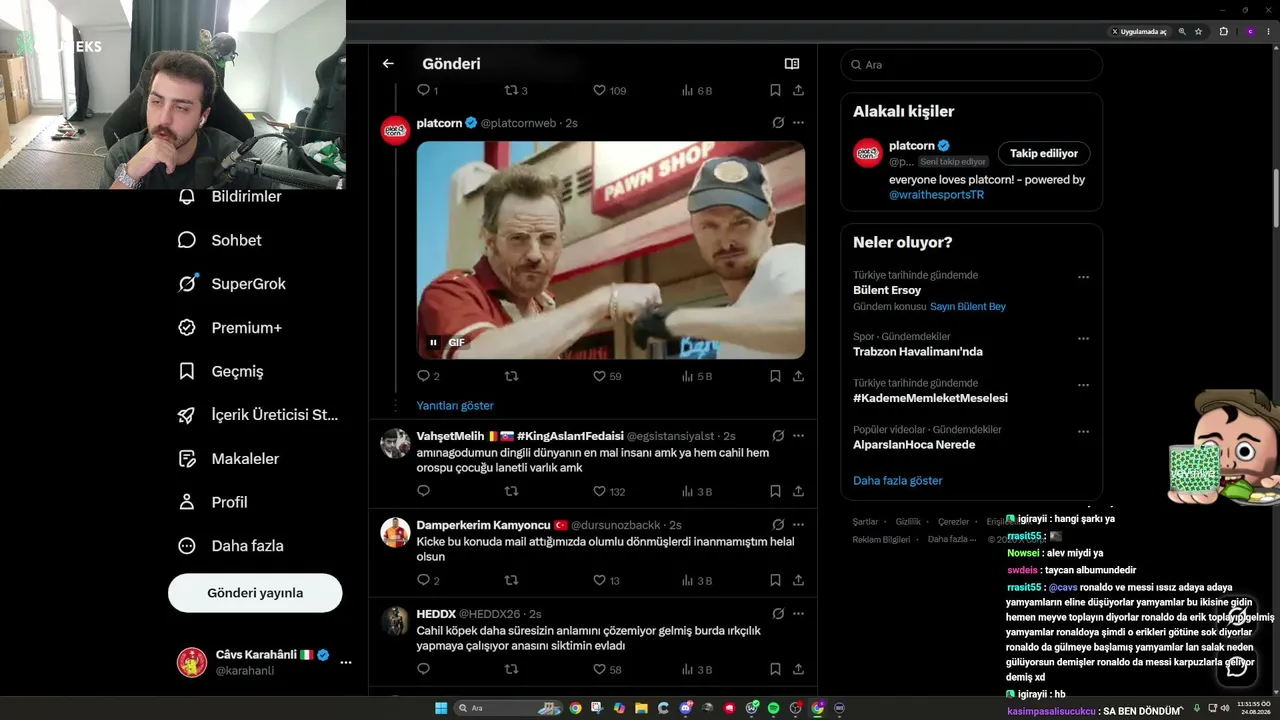1280x720 pixels.
Task: Share VahşetMelih's reply
Action: pyautogui.click(x=798, y=492)
